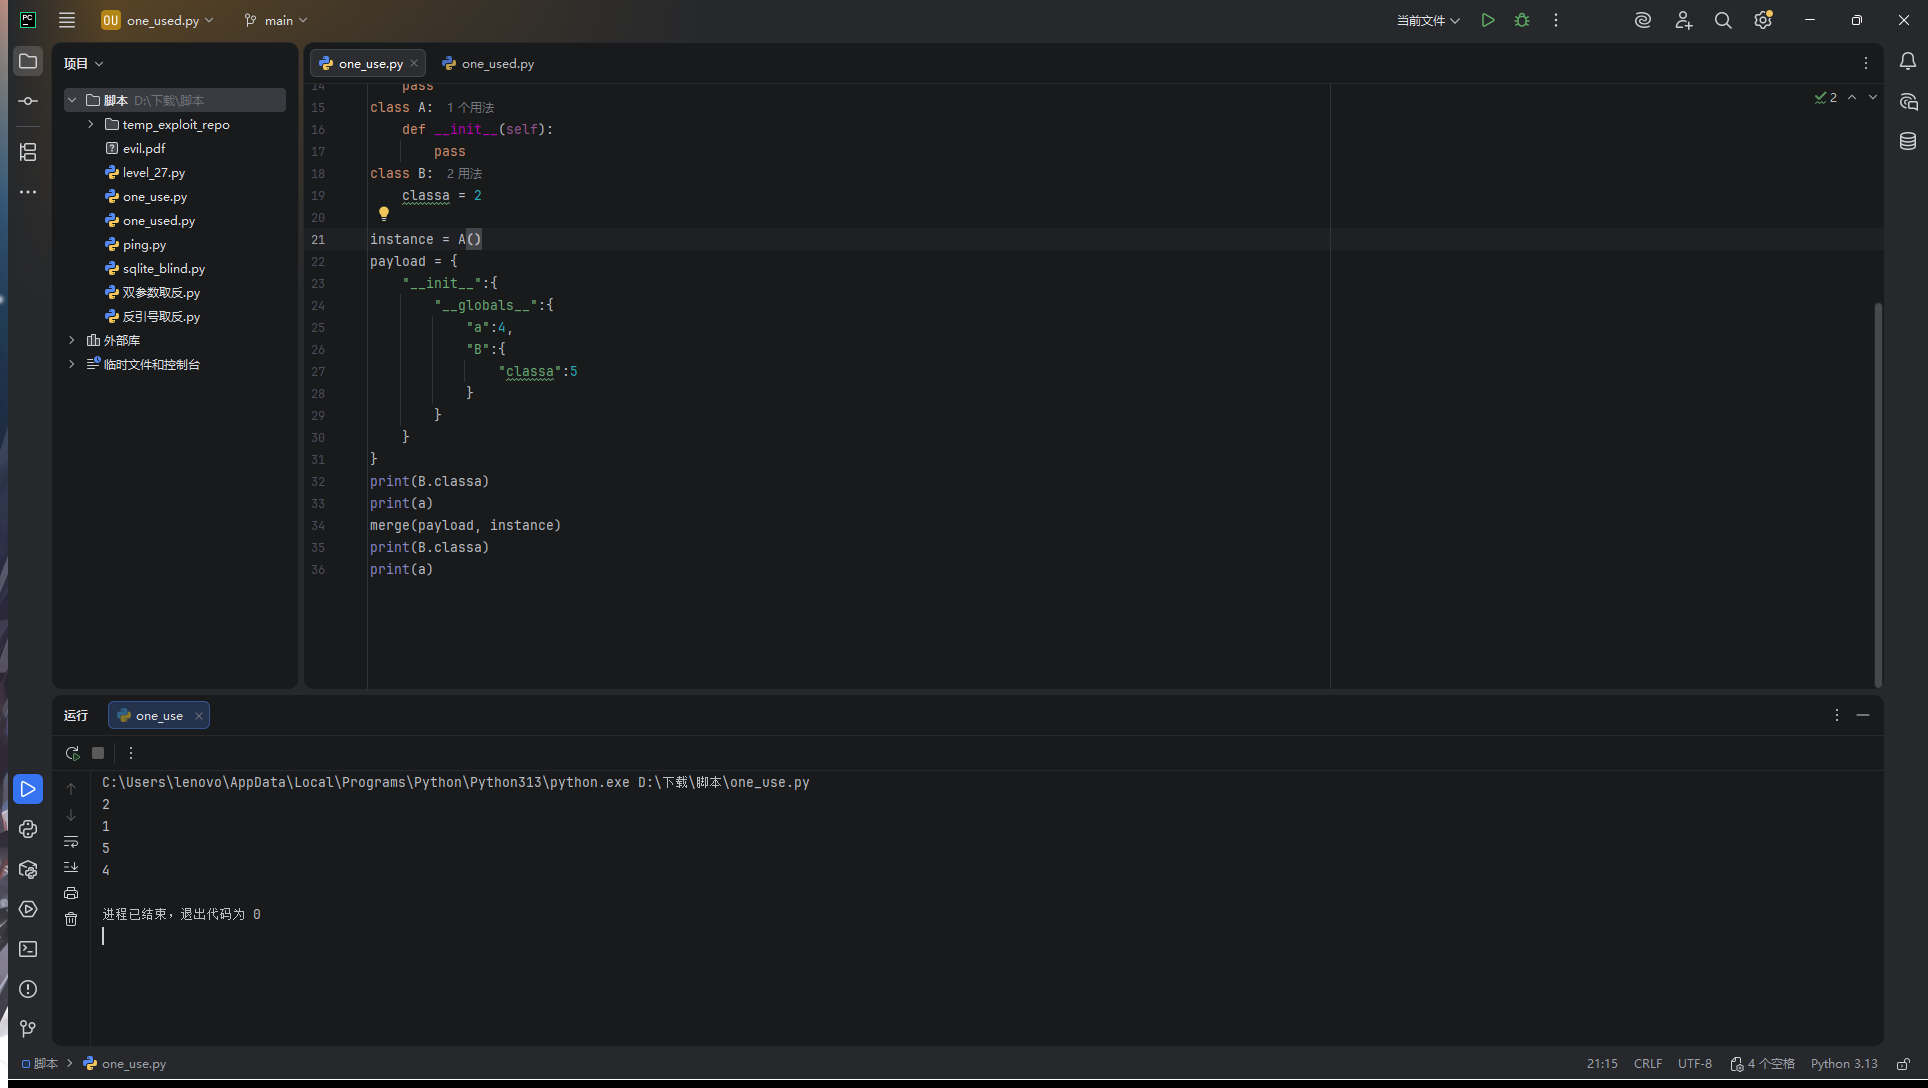This screenshot has height=1088, width=1928.
Task: Click the editor vertical scrollbar
Action: click(1878, 494)
